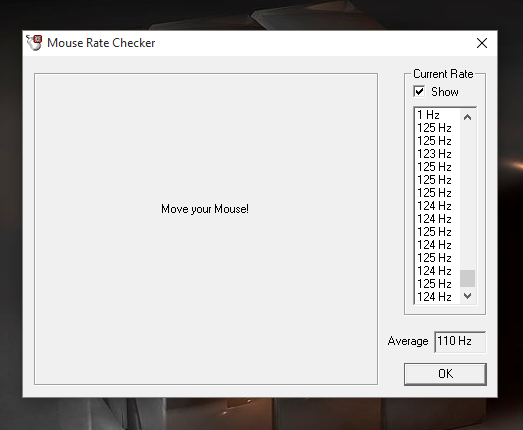Click the Average label text
Screen dimensions: 523x430
(x=408, y=341)
